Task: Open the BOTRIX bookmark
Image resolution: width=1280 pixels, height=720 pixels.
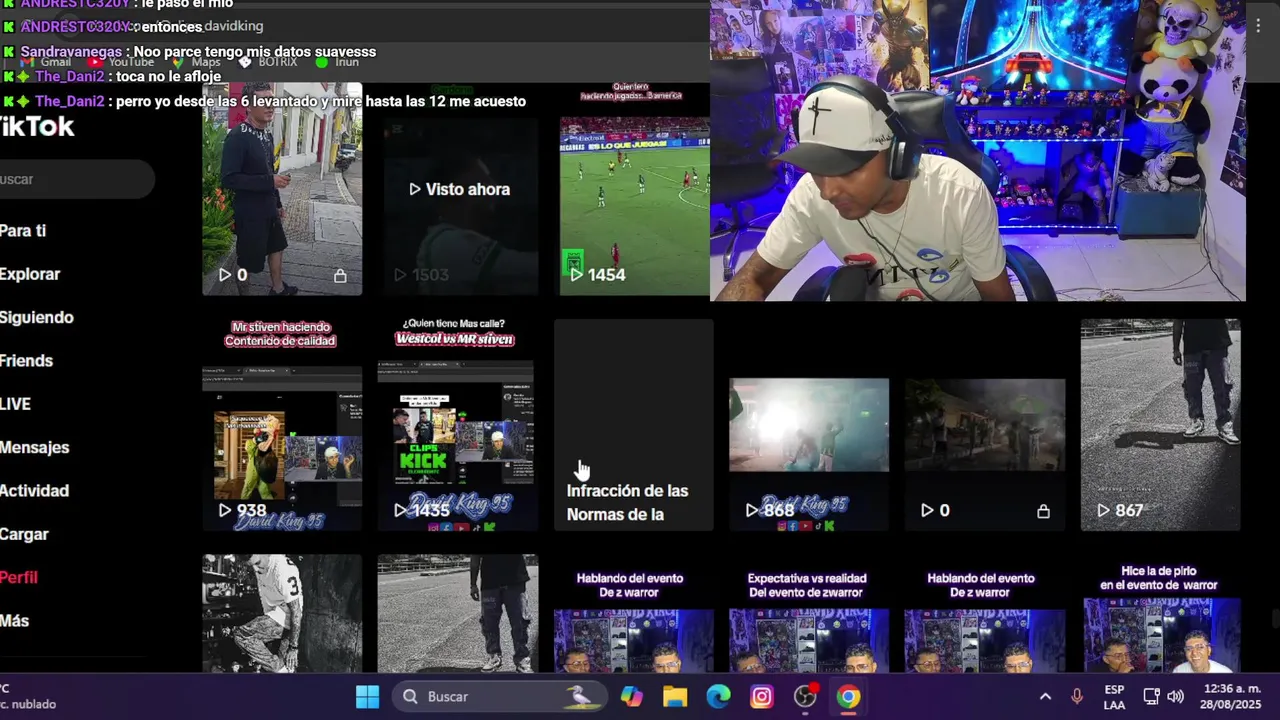Action: click(268, 62)
